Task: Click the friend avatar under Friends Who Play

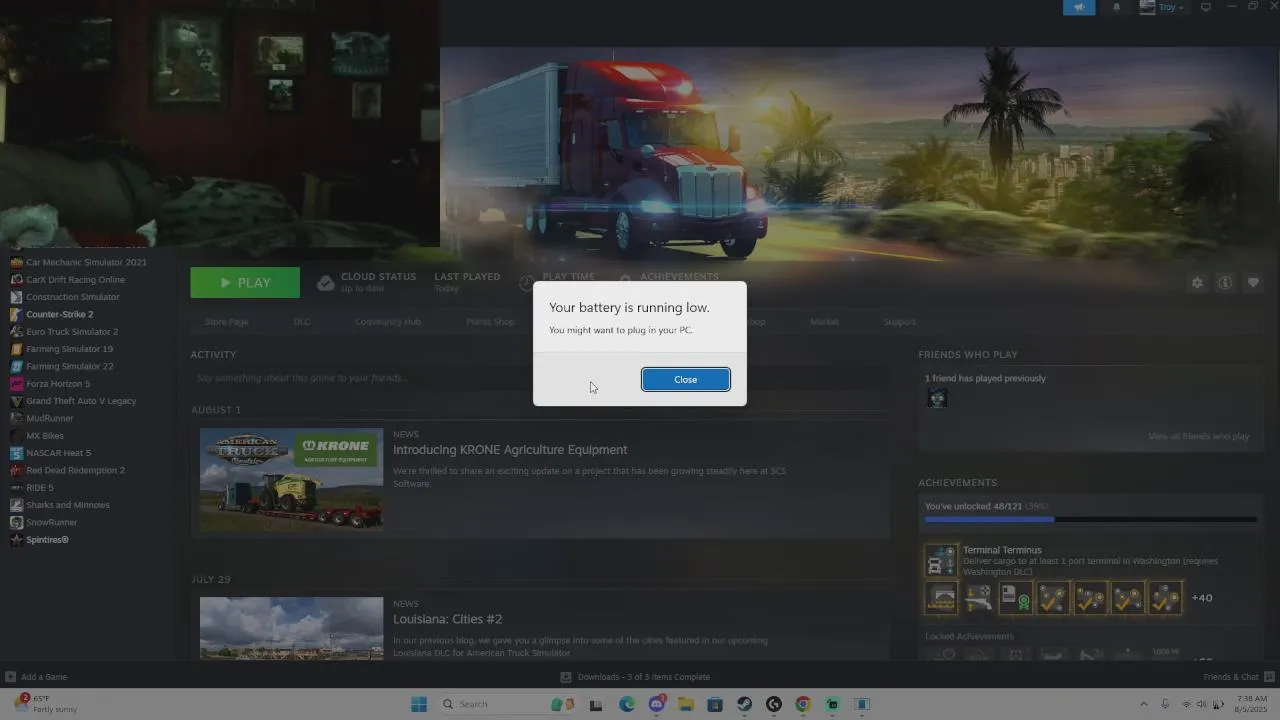Action: (x=937, y=398)
